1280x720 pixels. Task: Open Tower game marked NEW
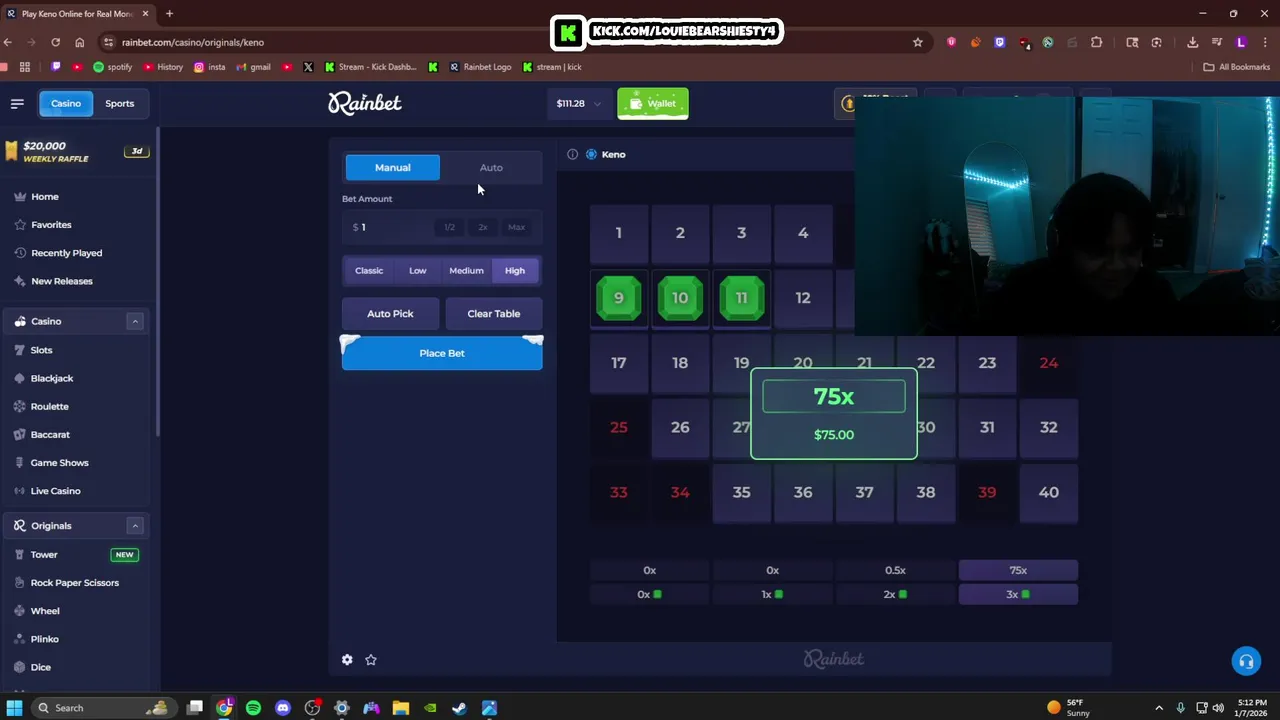(77, 555)
